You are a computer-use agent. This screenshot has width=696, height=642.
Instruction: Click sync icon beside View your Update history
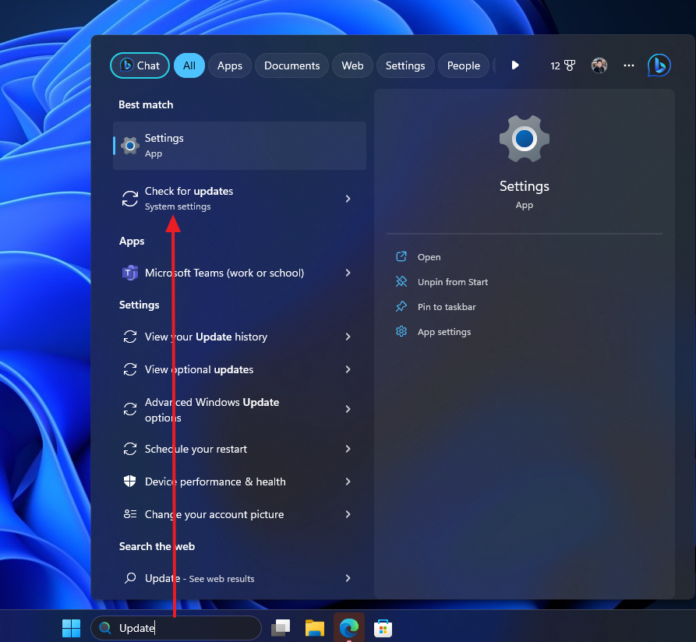(130, 337)
